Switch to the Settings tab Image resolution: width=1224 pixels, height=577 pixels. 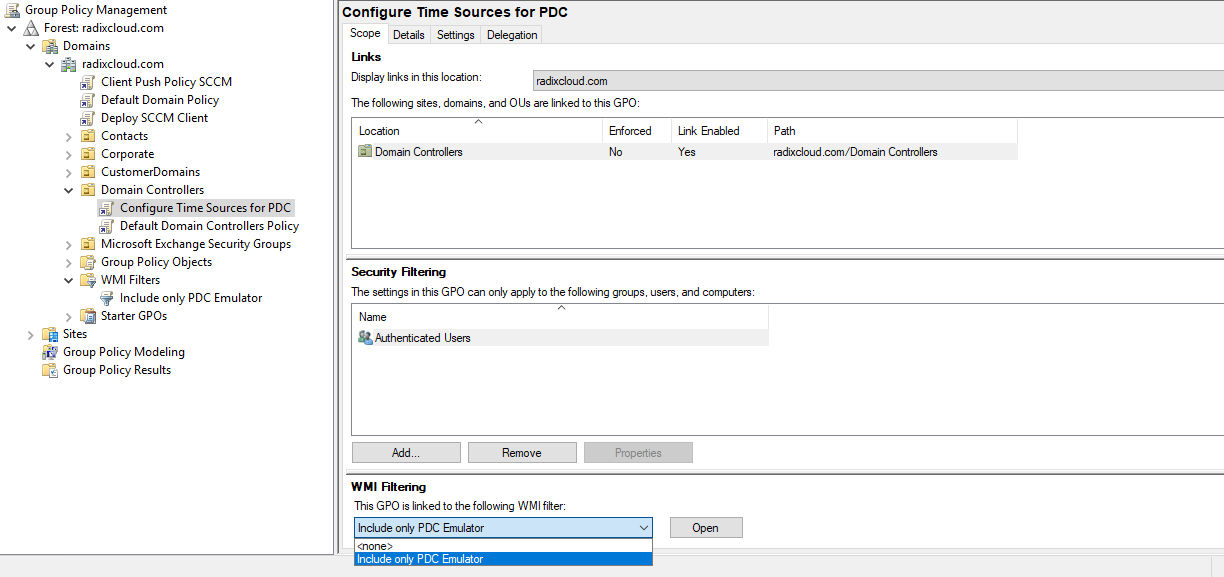[455, 34]
